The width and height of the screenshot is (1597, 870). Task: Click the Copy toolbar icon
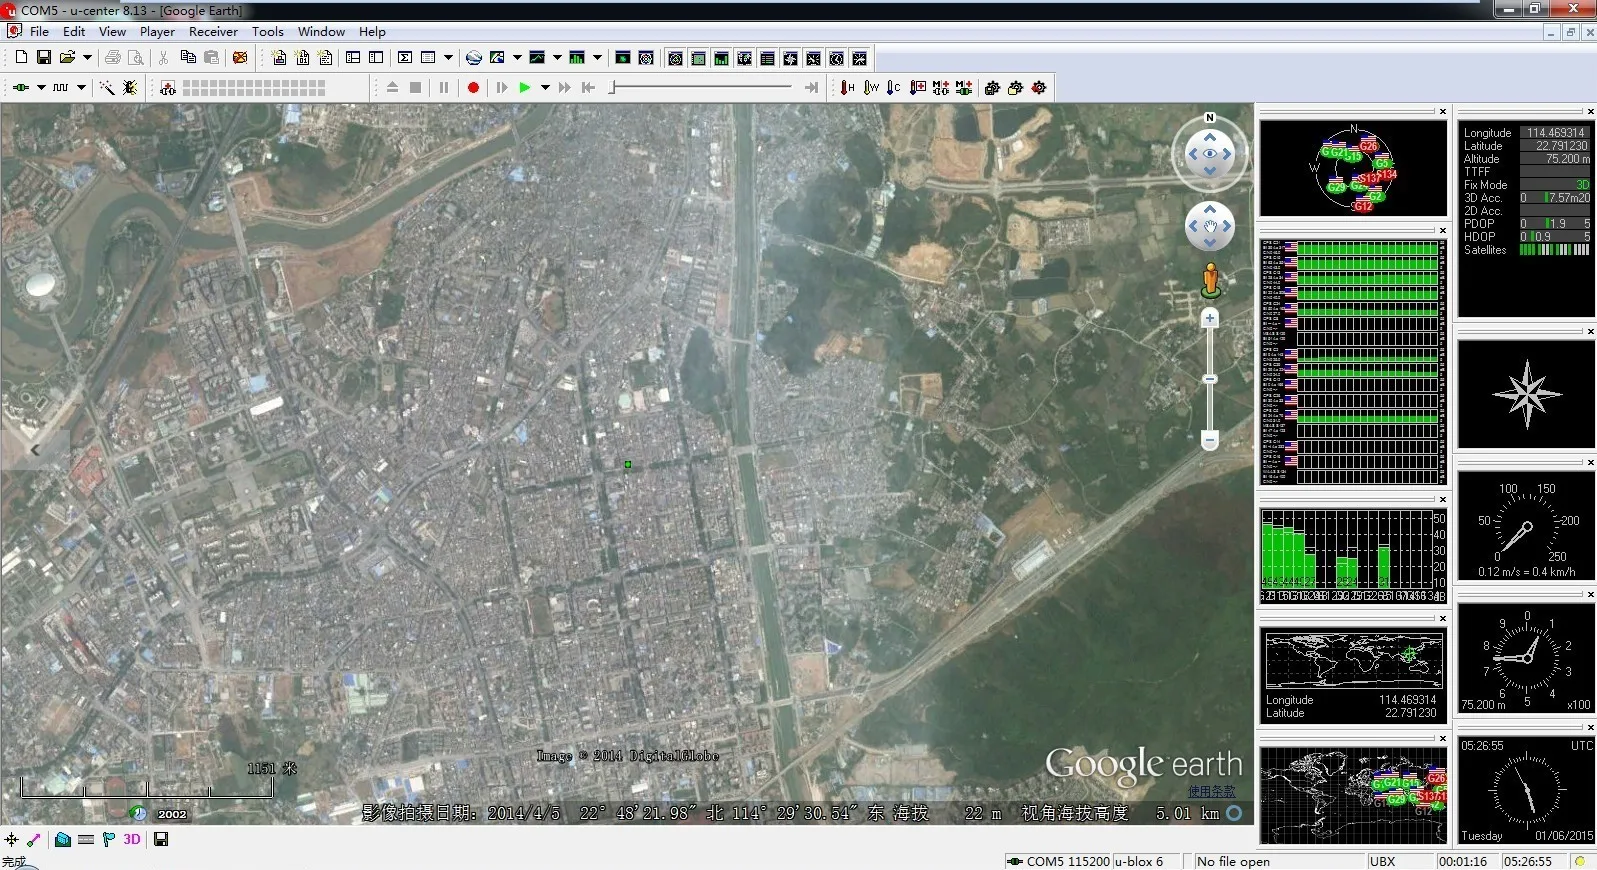[187, 58]
